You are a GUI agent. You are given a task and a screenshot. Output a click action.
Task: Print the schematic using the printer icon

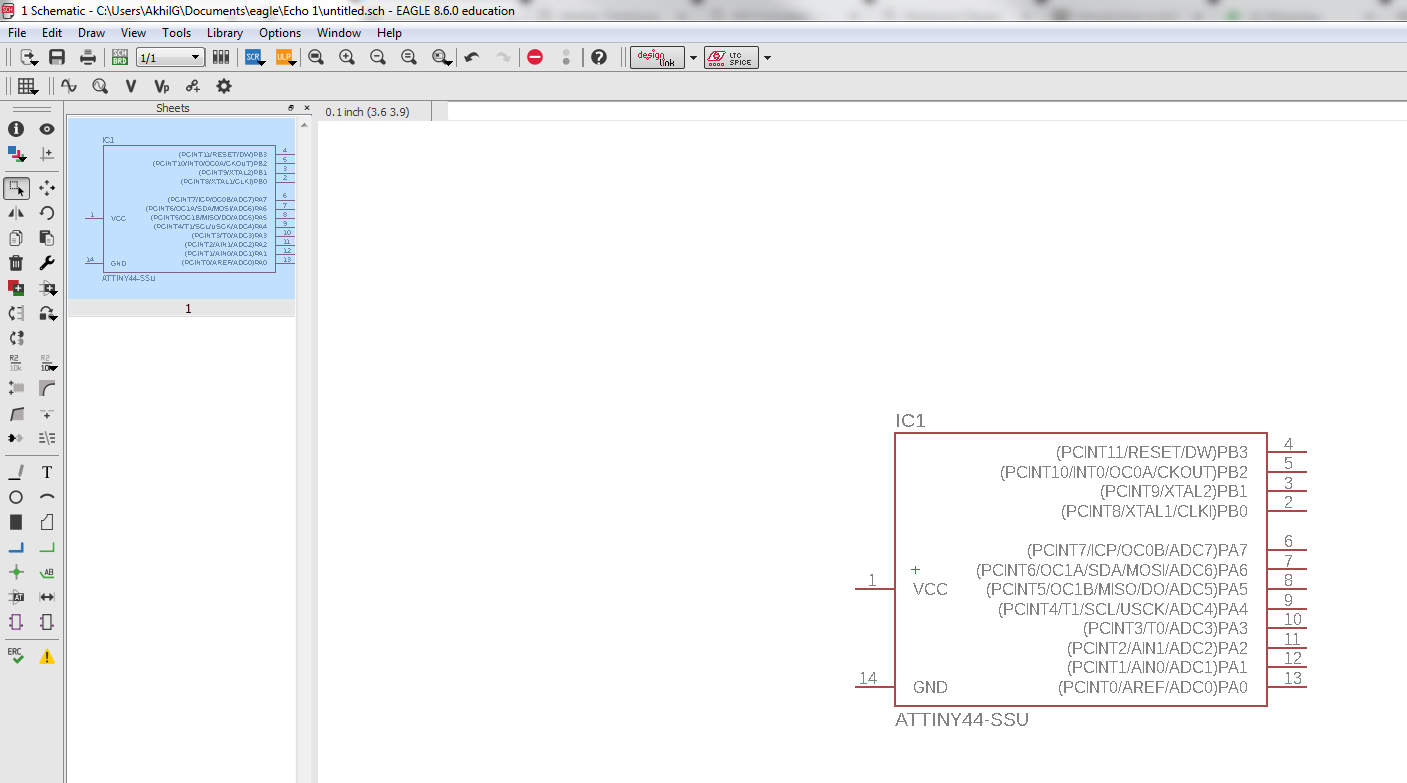coord(88,57)
